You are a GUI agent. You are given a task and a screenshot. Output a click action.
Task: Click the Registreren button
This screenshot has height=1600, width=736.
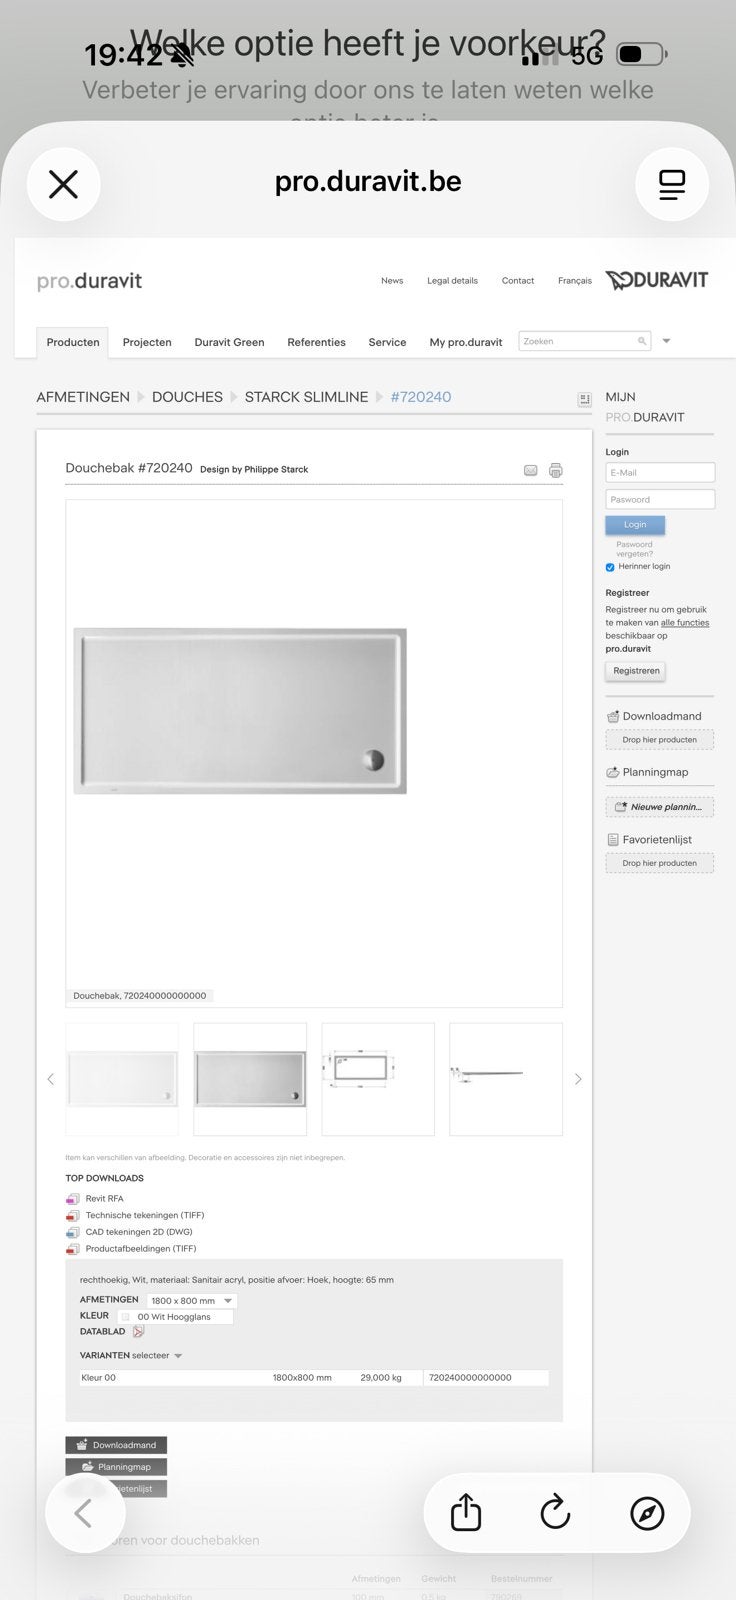coord(636,671)
